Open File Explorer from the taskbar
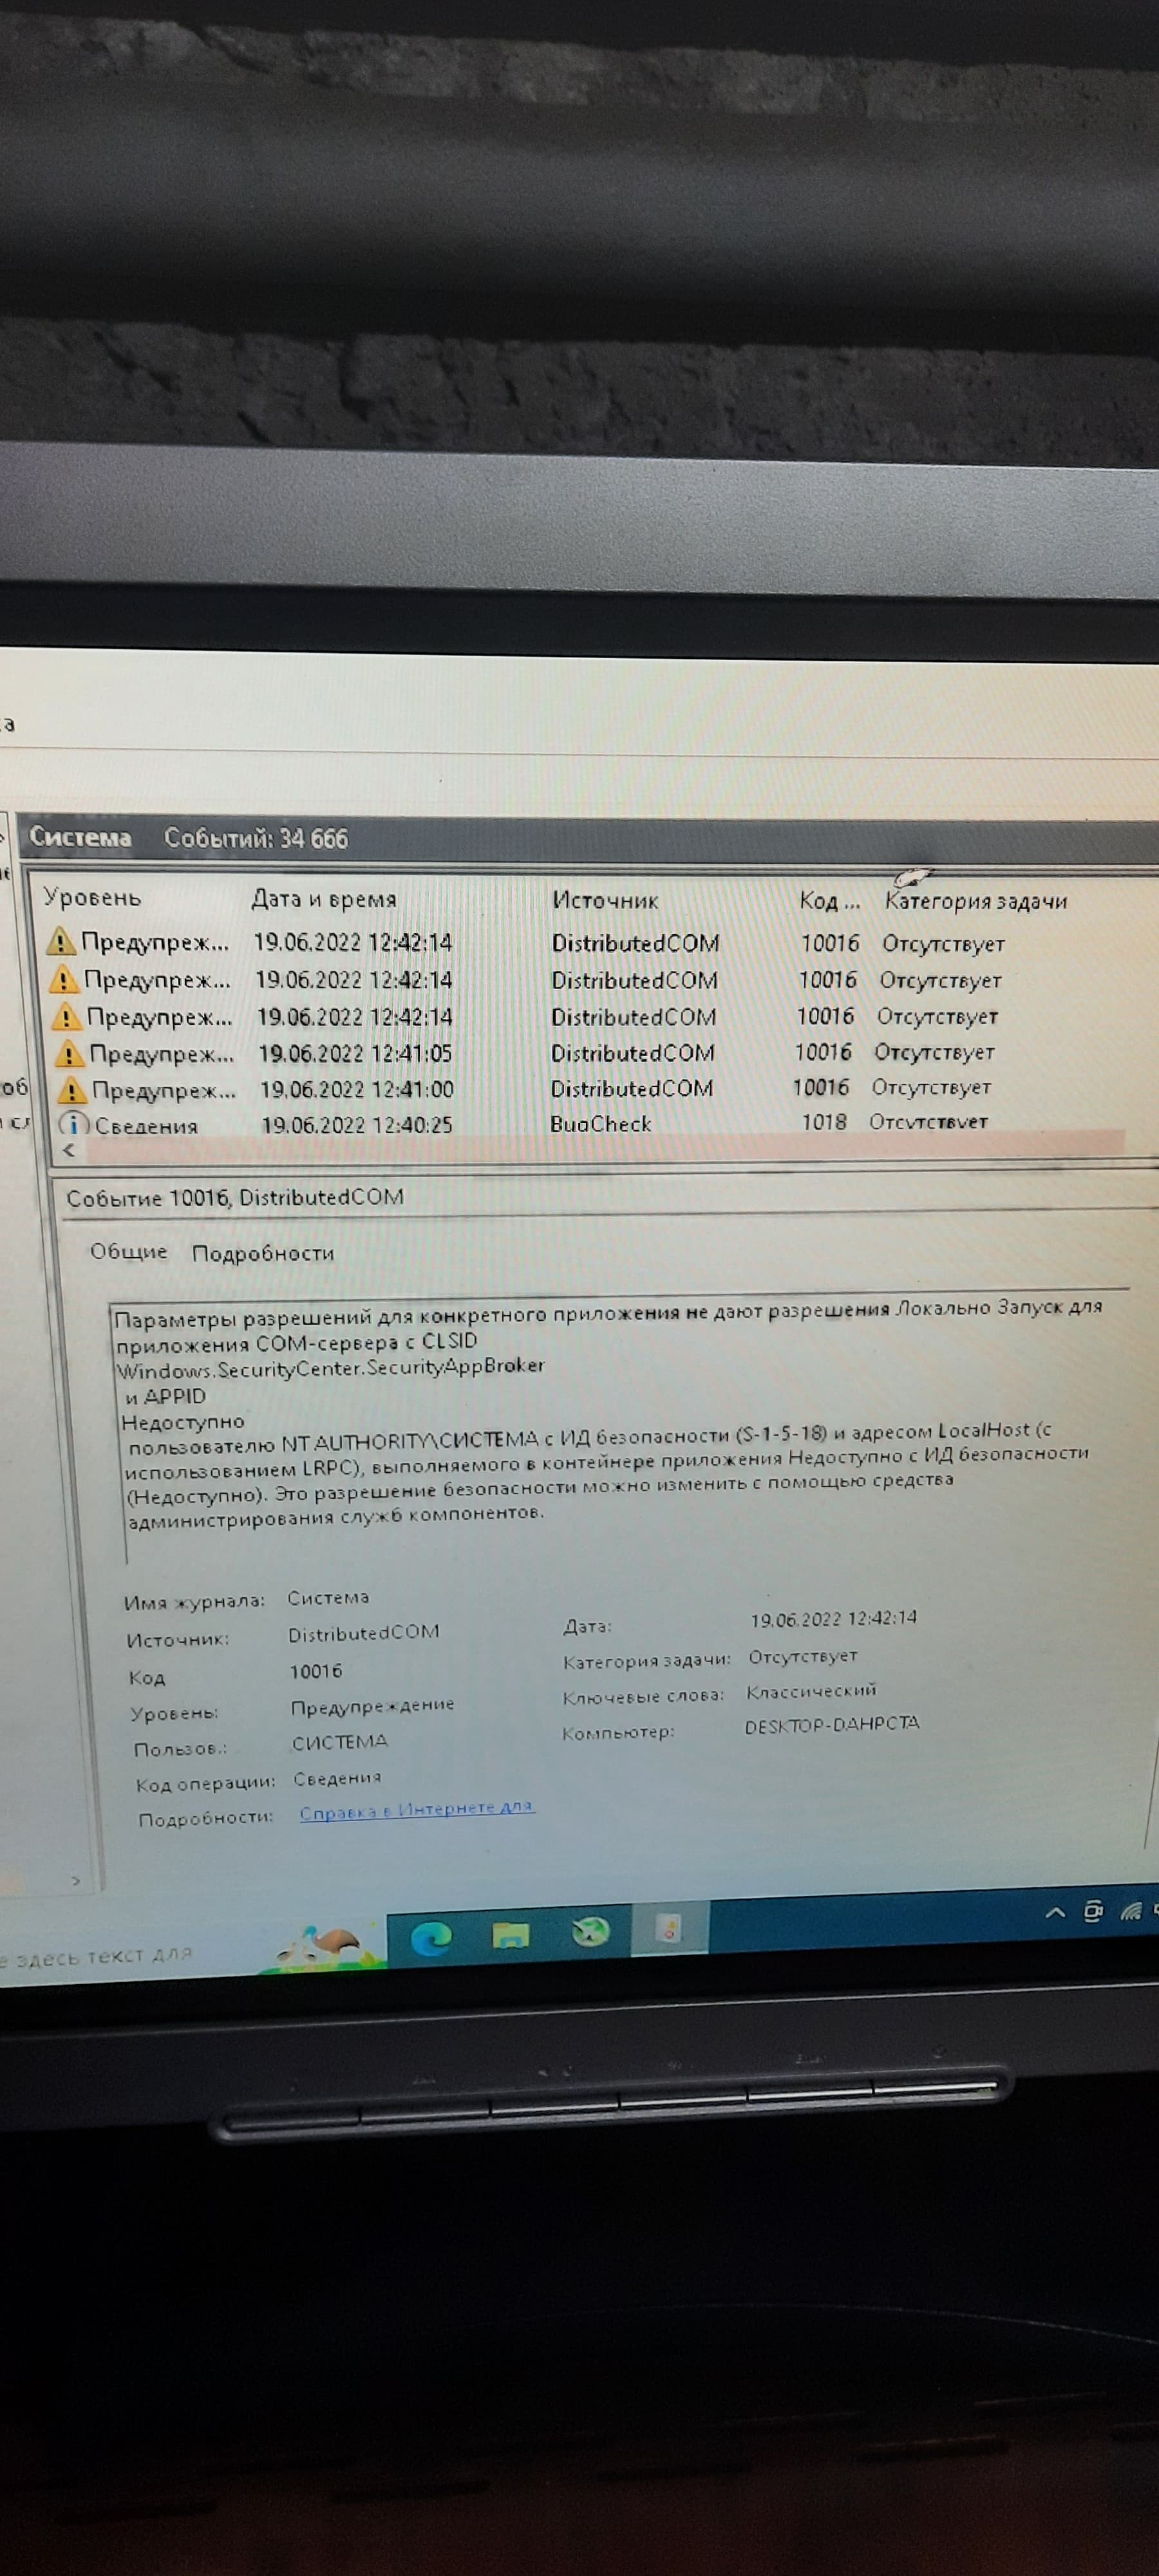 point(510,1935)
